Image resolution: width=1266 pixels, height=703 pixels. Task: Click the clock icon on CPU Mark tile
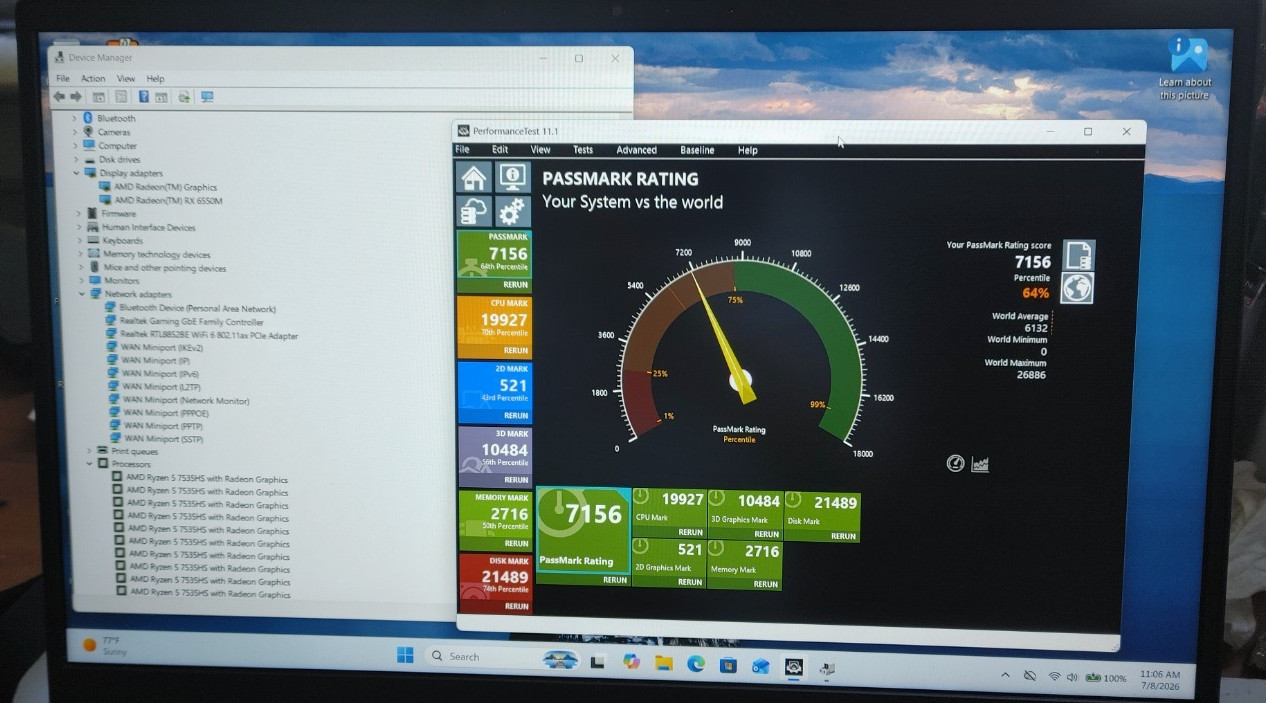(x=642, y=498)
